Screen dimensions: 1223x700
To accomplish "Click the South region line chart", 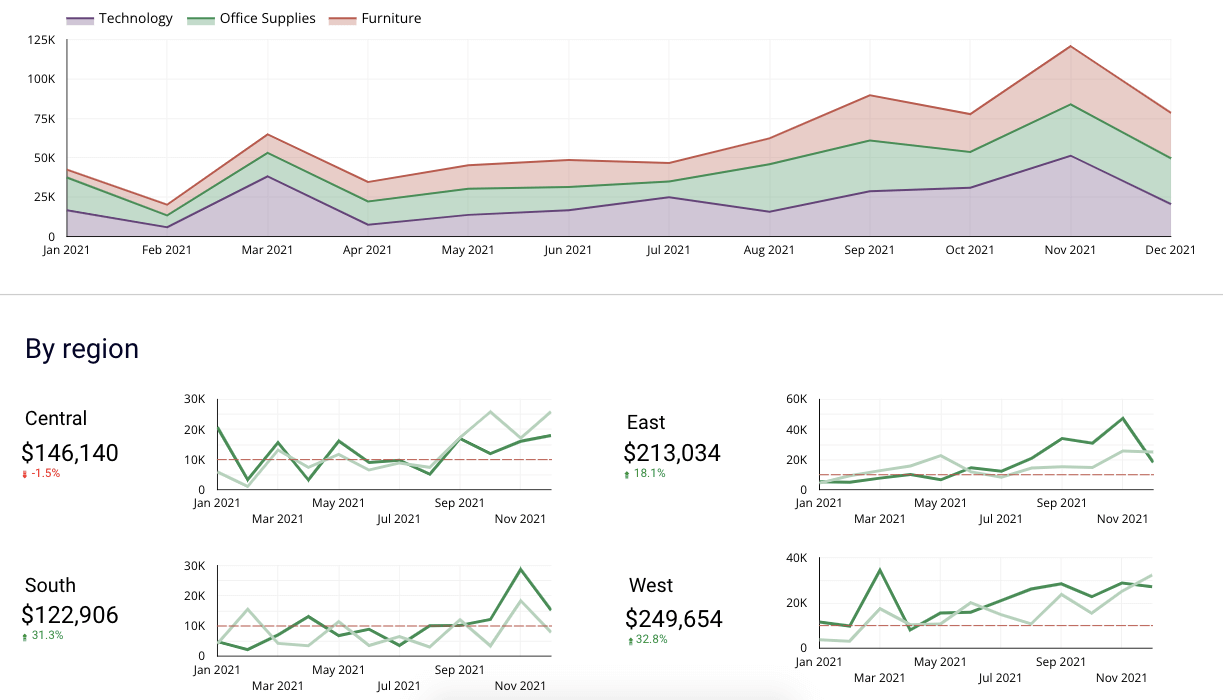I will [x=385, y=610].
